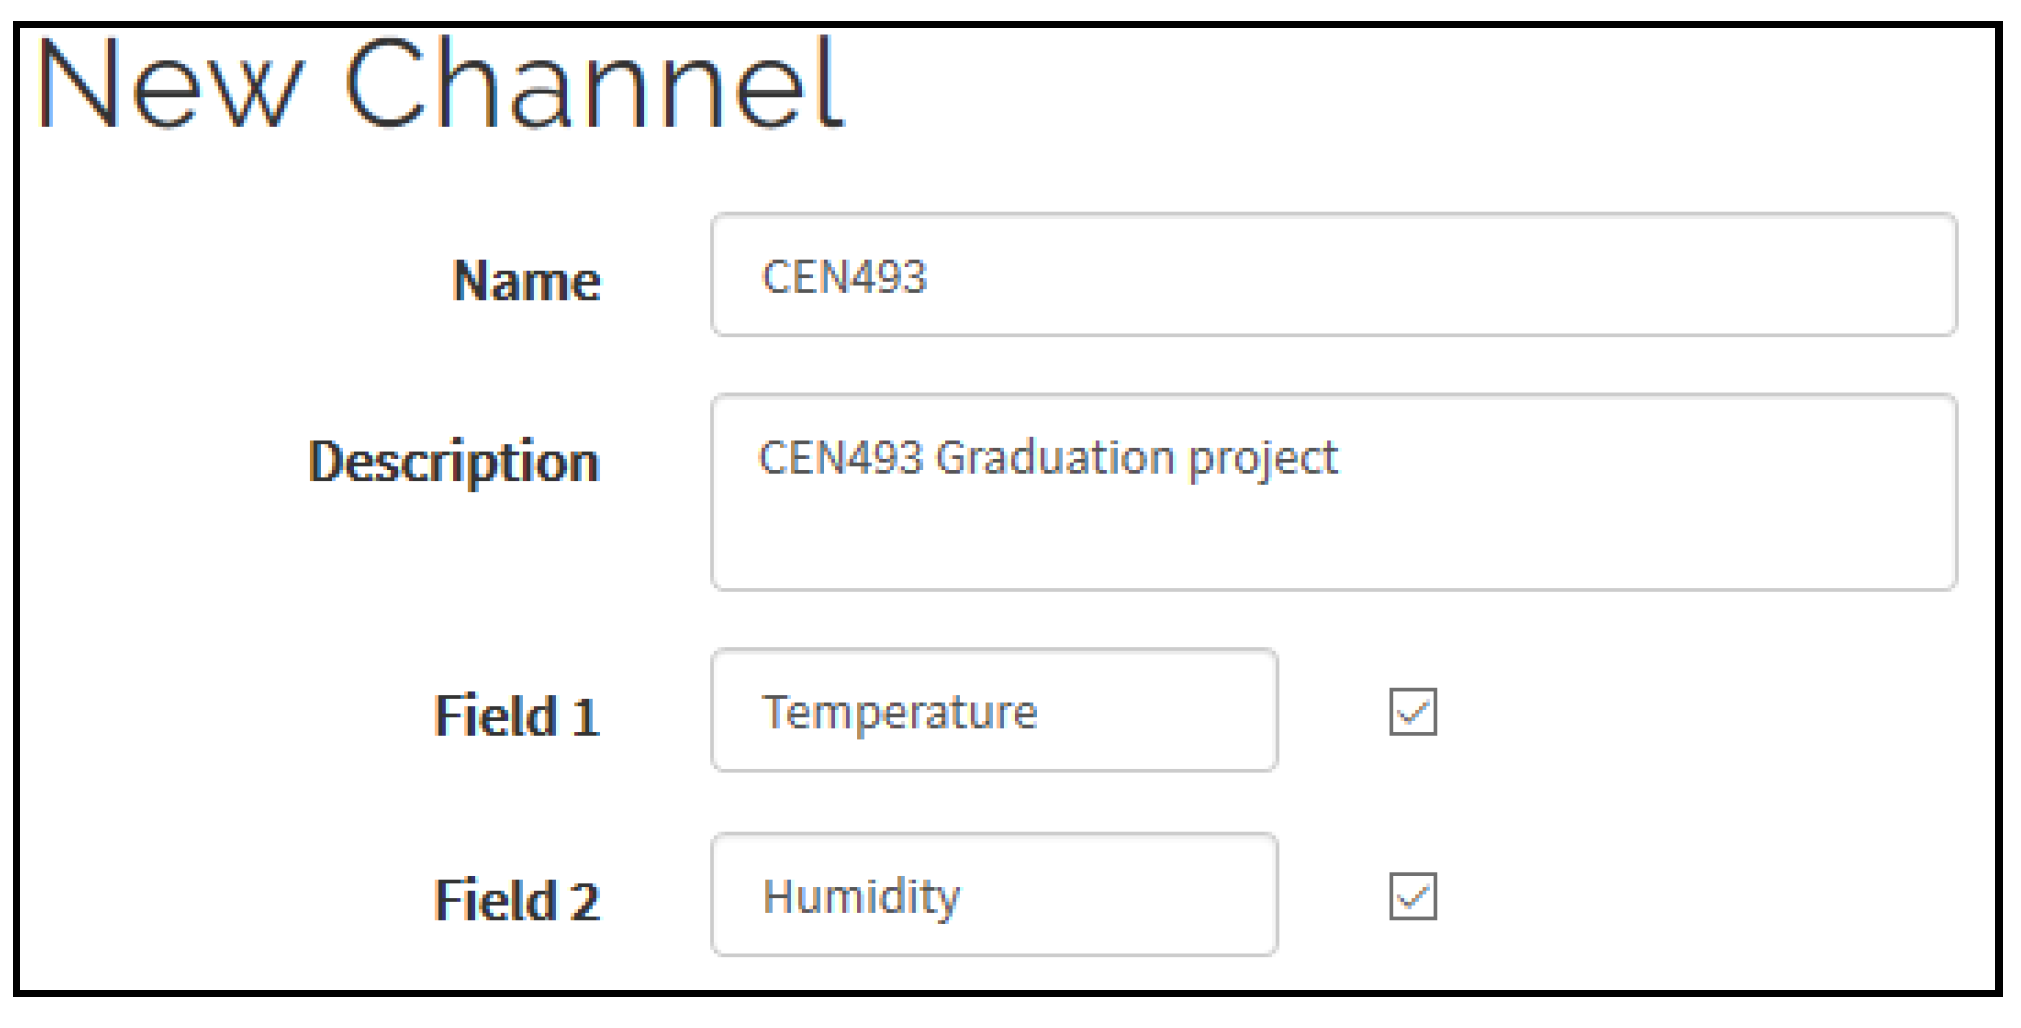Click the word Temperature in Field 1
Image resolution: width=2021 pixels, height=1028 pixels.
900,713
